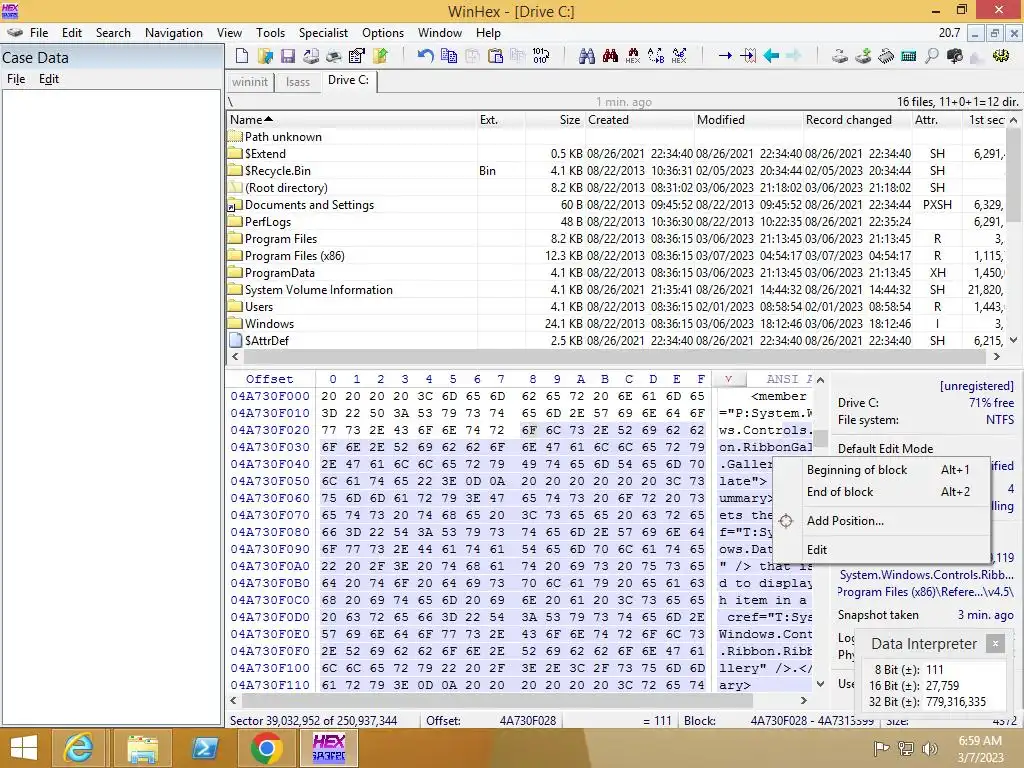Image resolution: width=1024 pixels, height=768 pixels.
Task: Open Internet Explorer from the taskbar
Action: (78, 748)
